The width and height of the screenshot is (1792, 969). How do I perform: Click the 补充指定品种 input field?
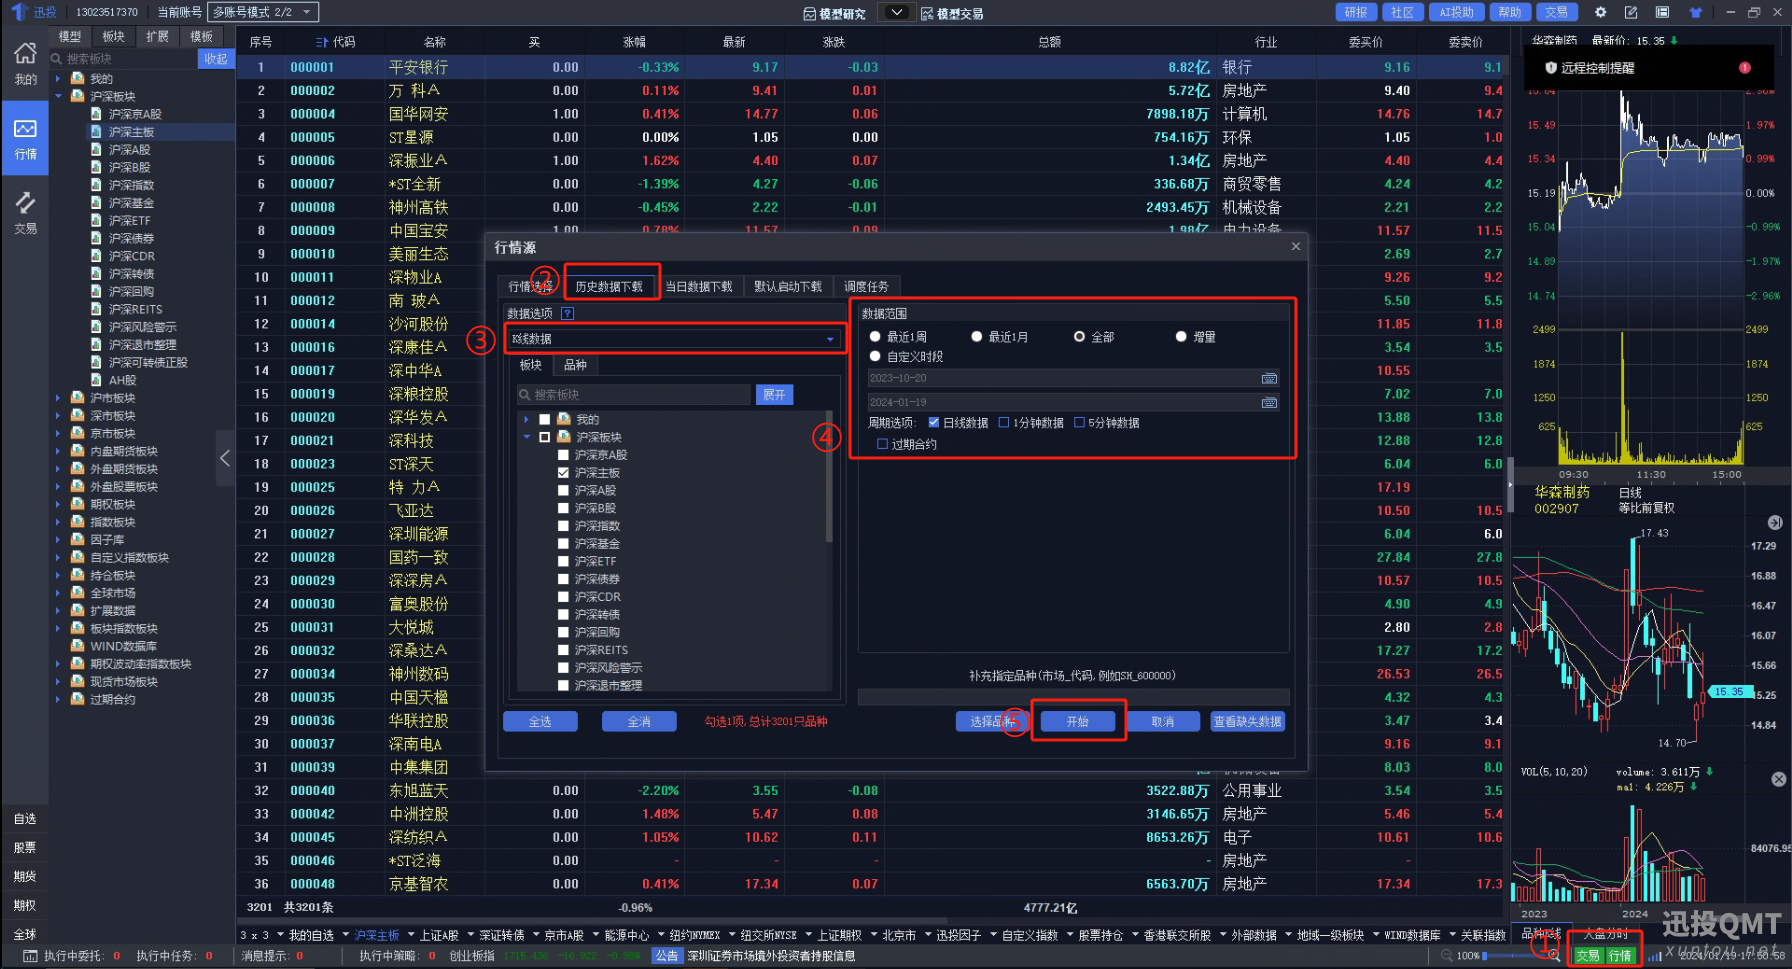pos(1073,696)
